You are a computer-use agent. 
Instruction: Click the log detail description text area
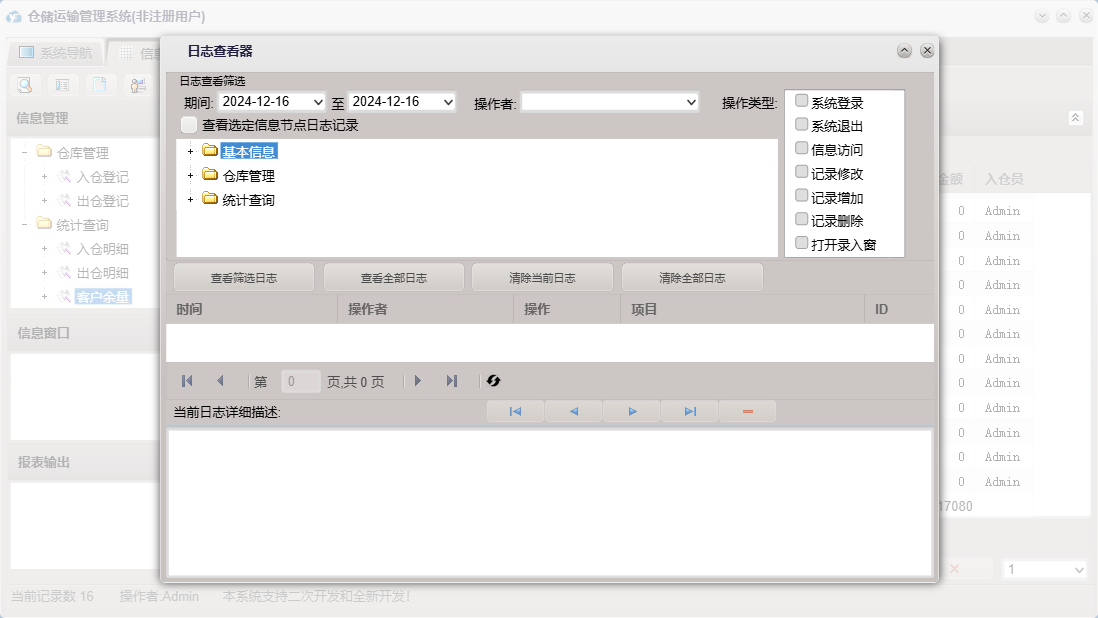[550, 503]
